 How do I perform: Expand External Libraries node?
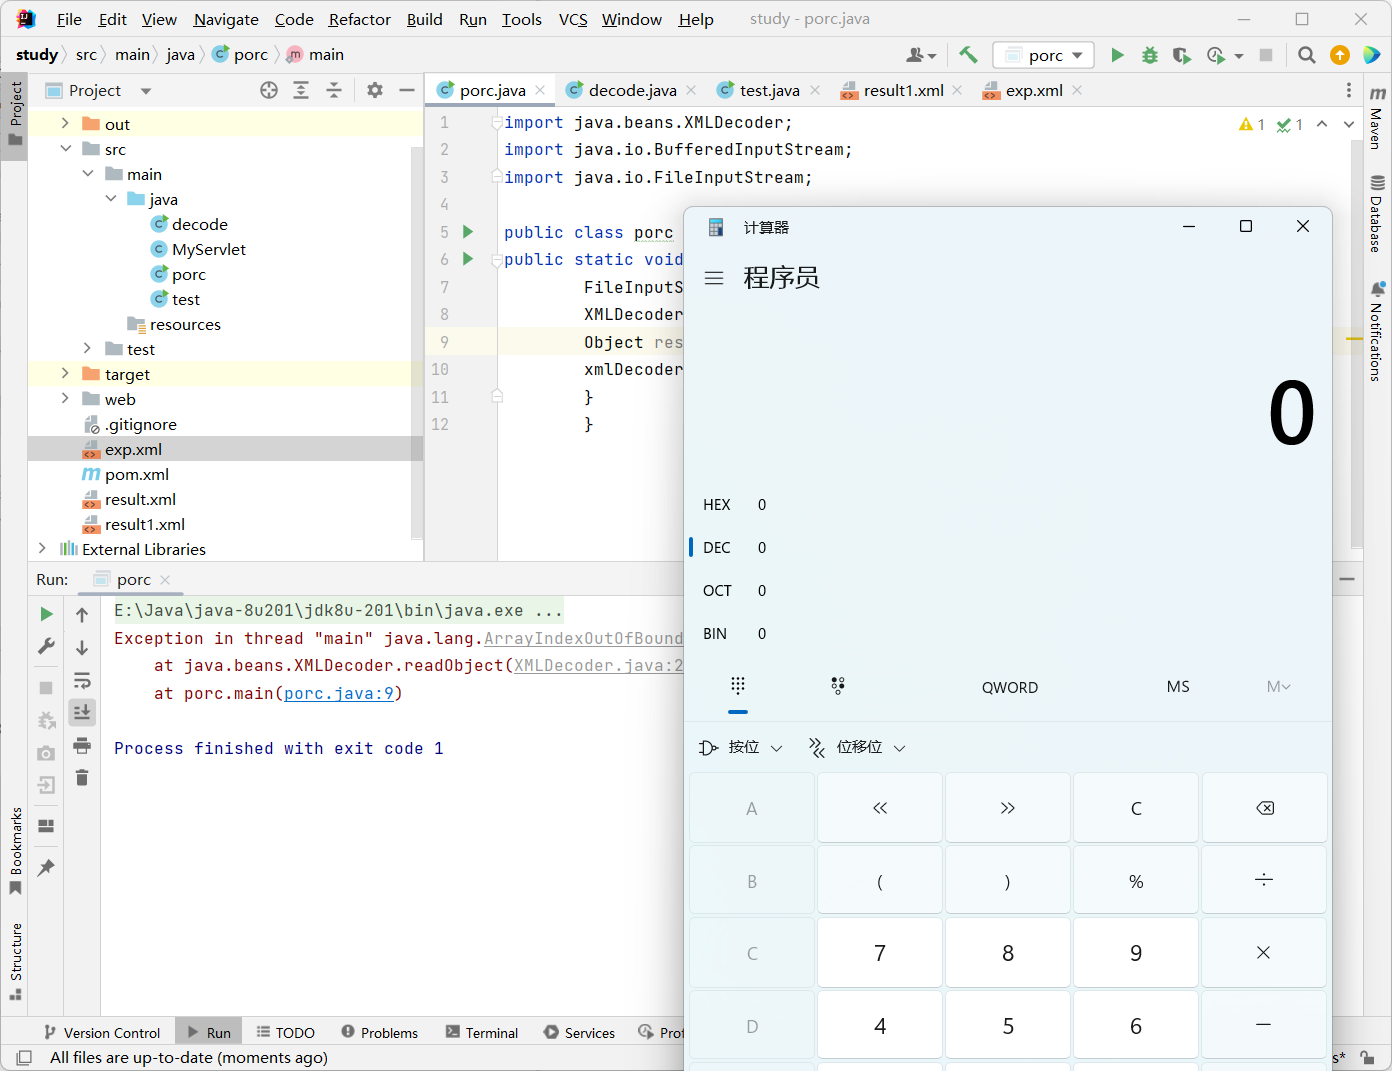[42, 548]
